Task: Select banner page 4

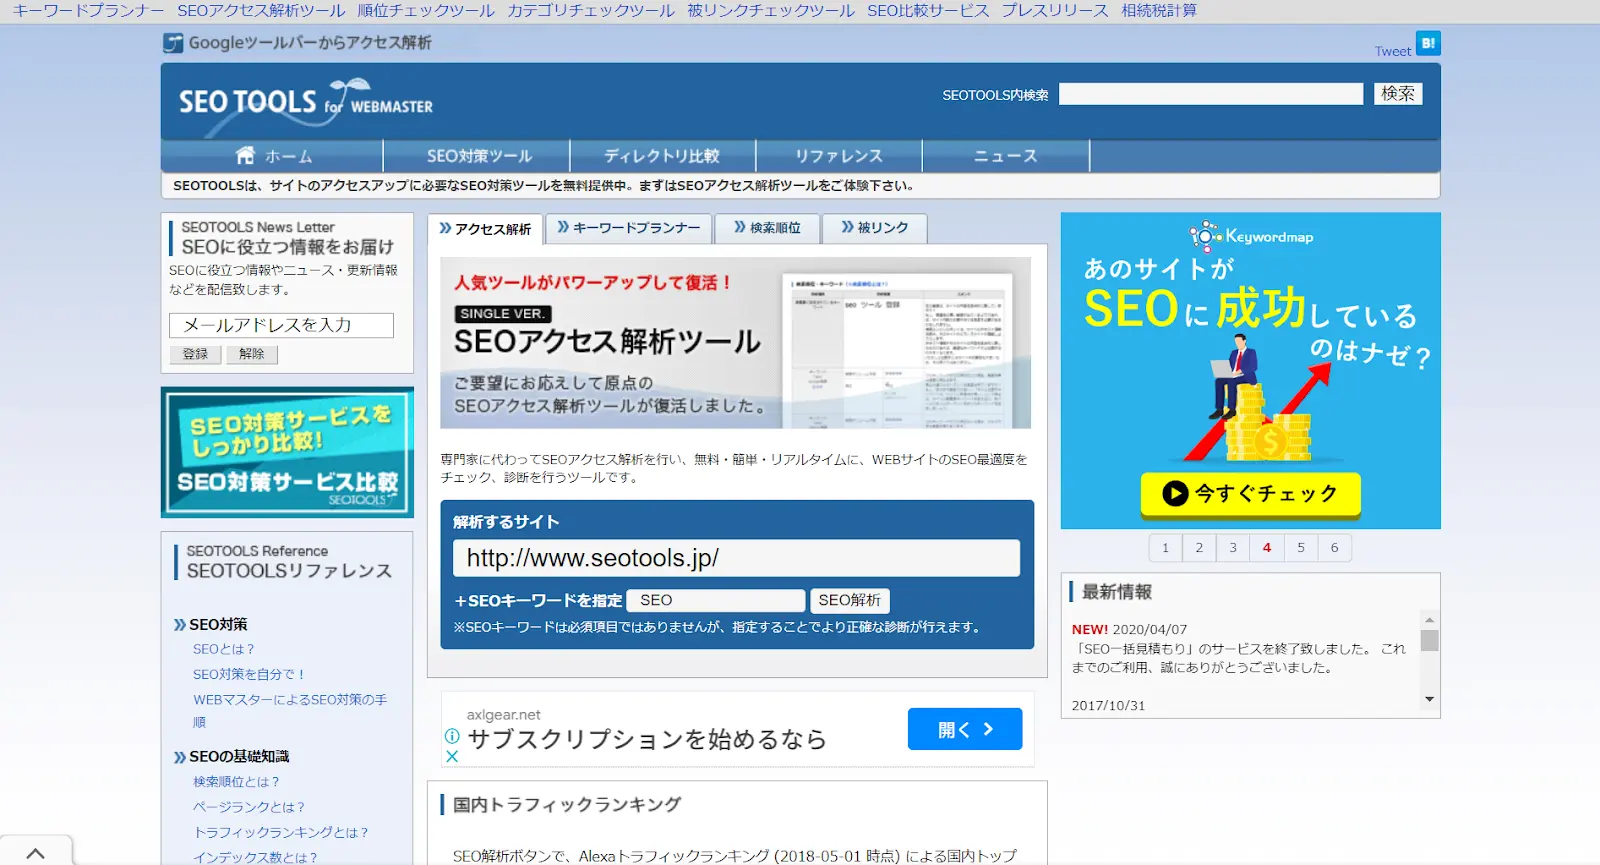Action: 1267,548
